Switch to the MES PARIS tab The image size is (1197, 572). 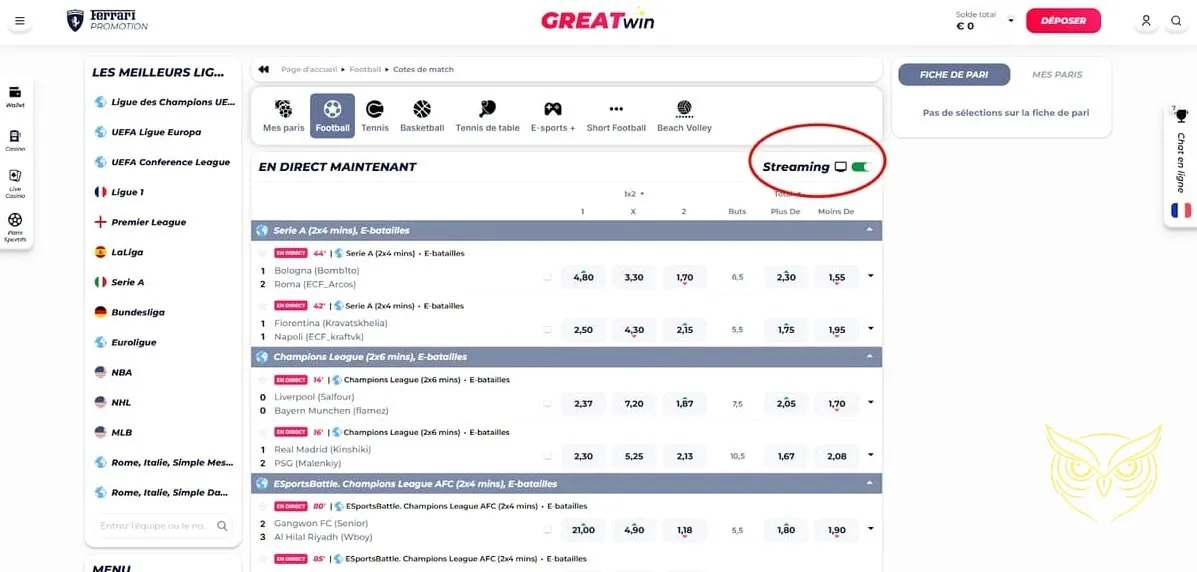click(1057, 75)
